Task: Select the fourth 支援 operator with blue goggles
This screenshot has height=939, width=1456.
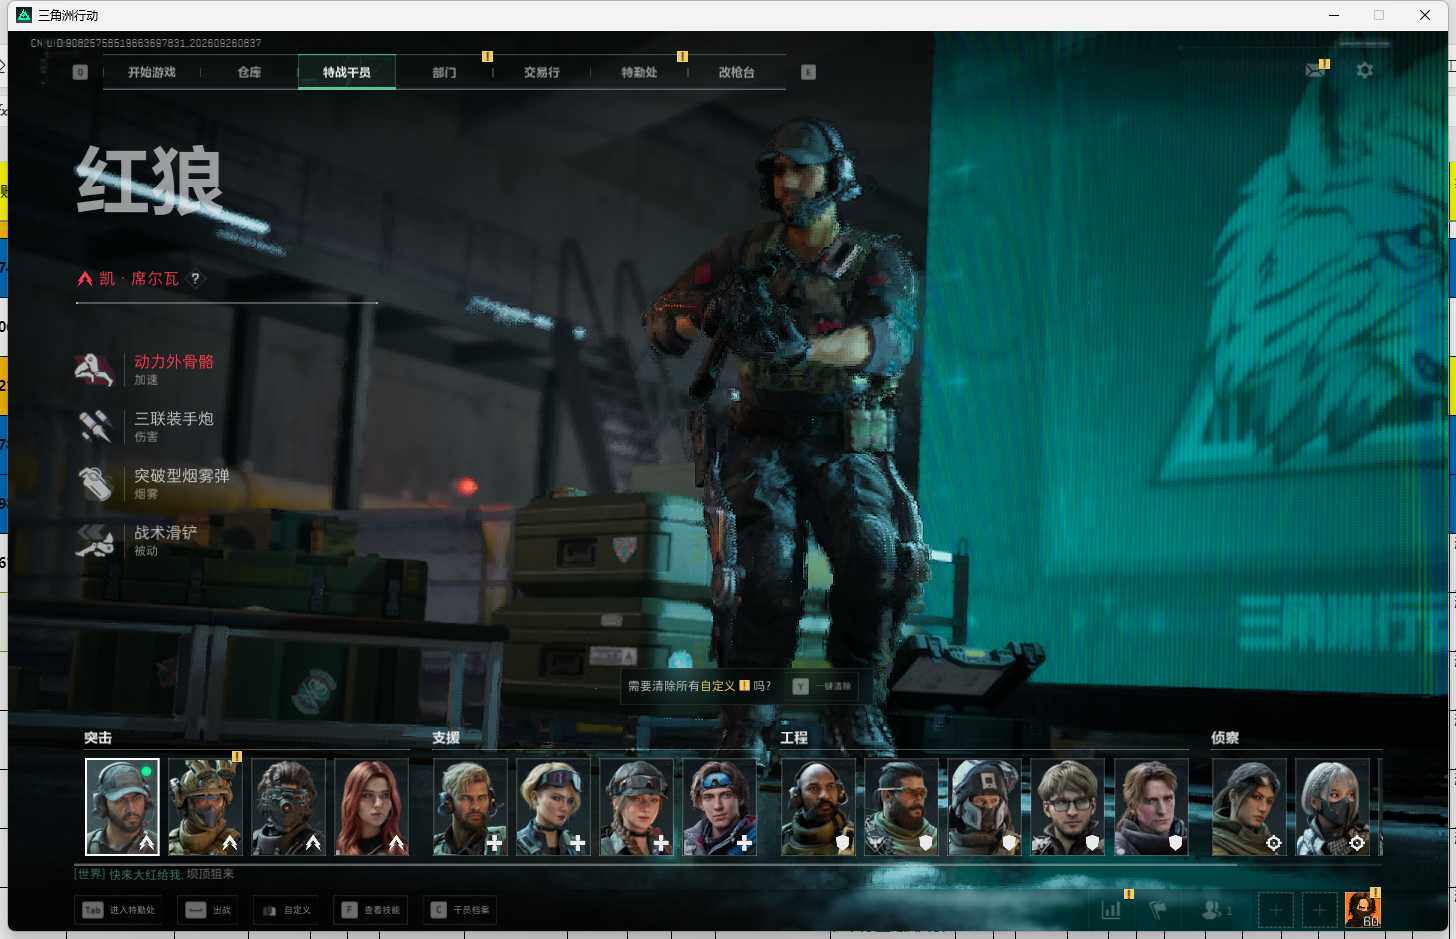Action: pos(719,807)
